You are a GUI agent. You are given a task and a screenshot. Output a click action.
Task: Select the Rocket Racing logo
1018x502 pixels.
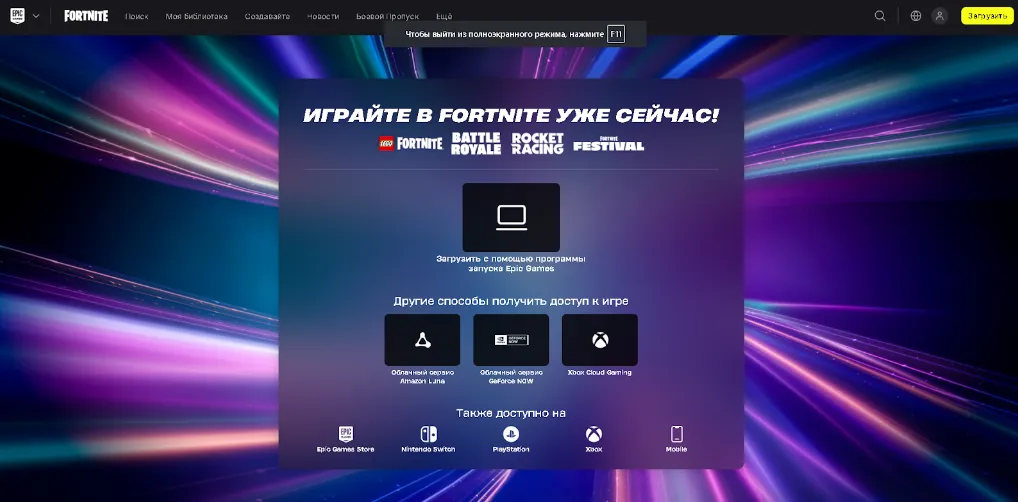(537, 144)
